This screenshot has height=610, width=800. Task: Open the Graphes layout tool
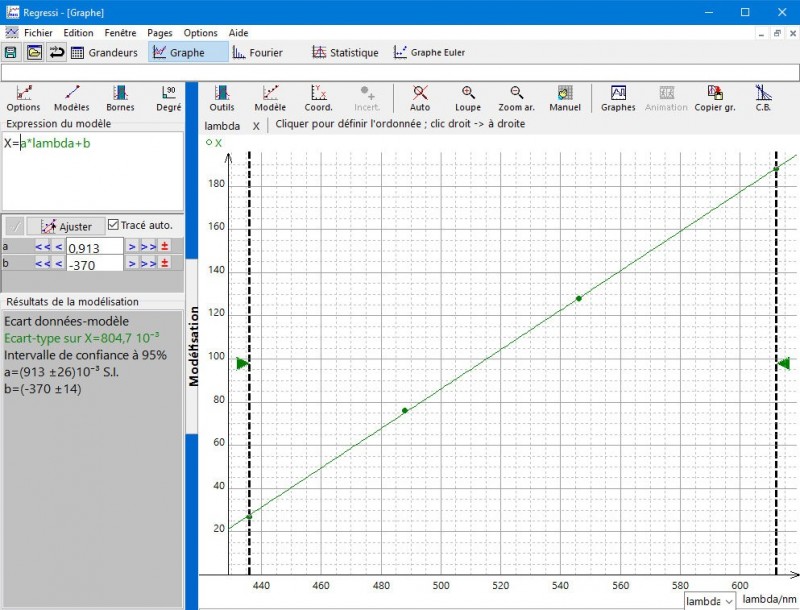pos(618,98)
